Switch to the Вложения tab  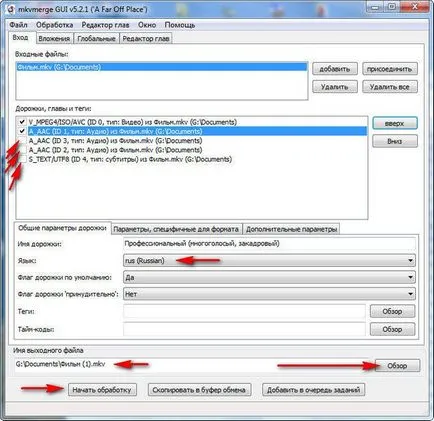click(x=54, y=39)
